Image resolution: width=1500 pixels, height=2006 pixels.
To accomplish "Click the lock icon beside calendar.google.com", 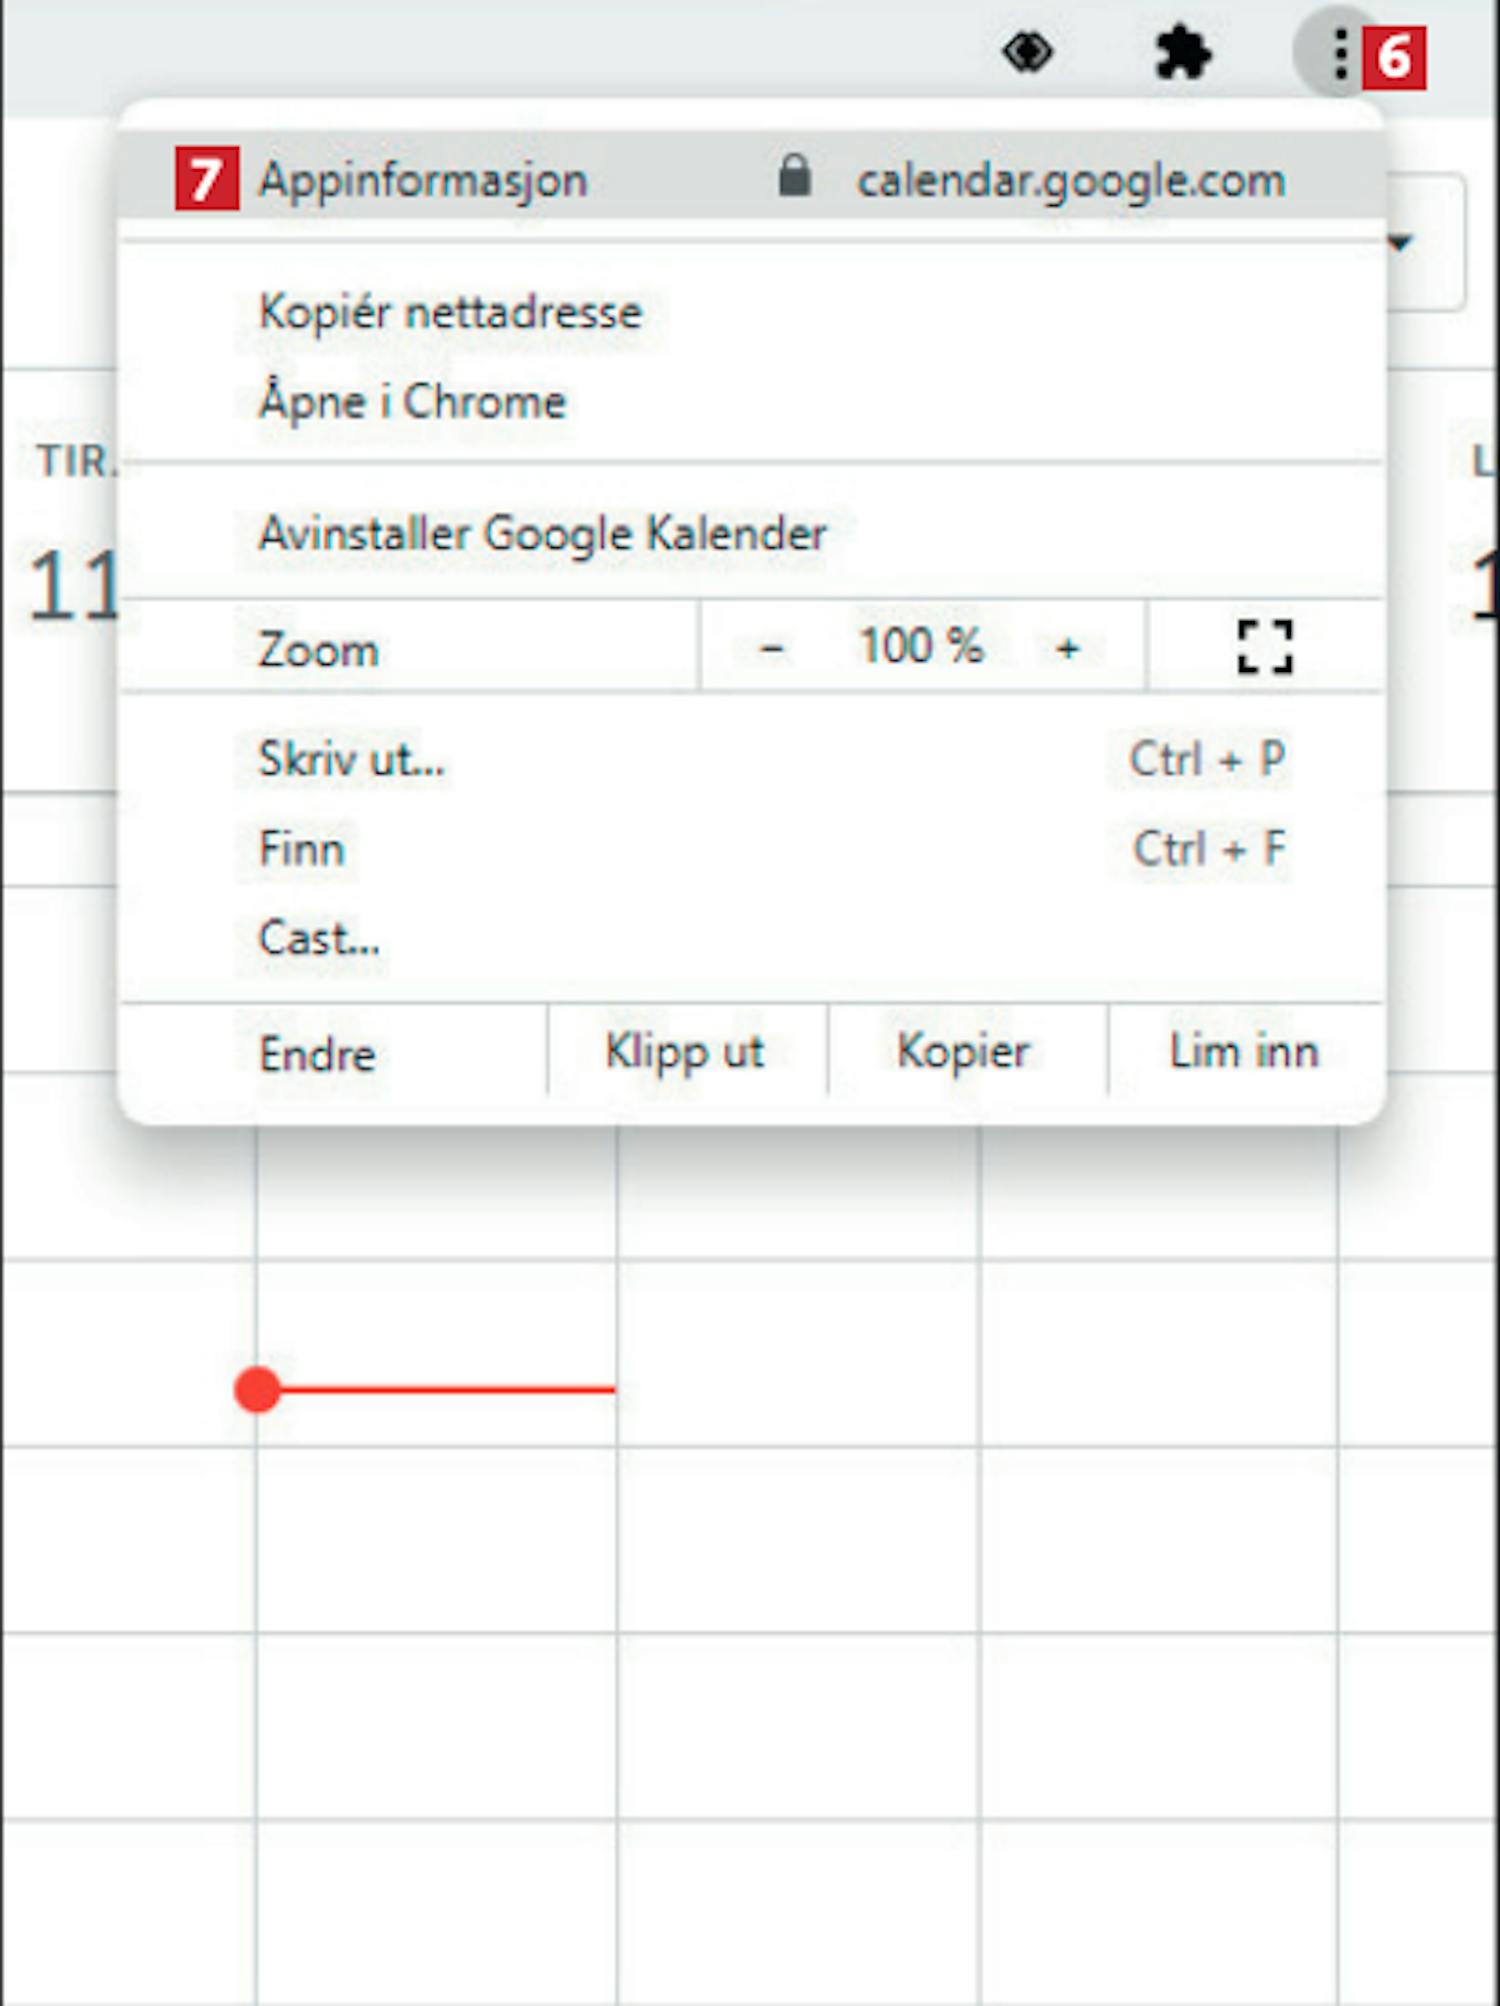I will (x=795, y=176).
